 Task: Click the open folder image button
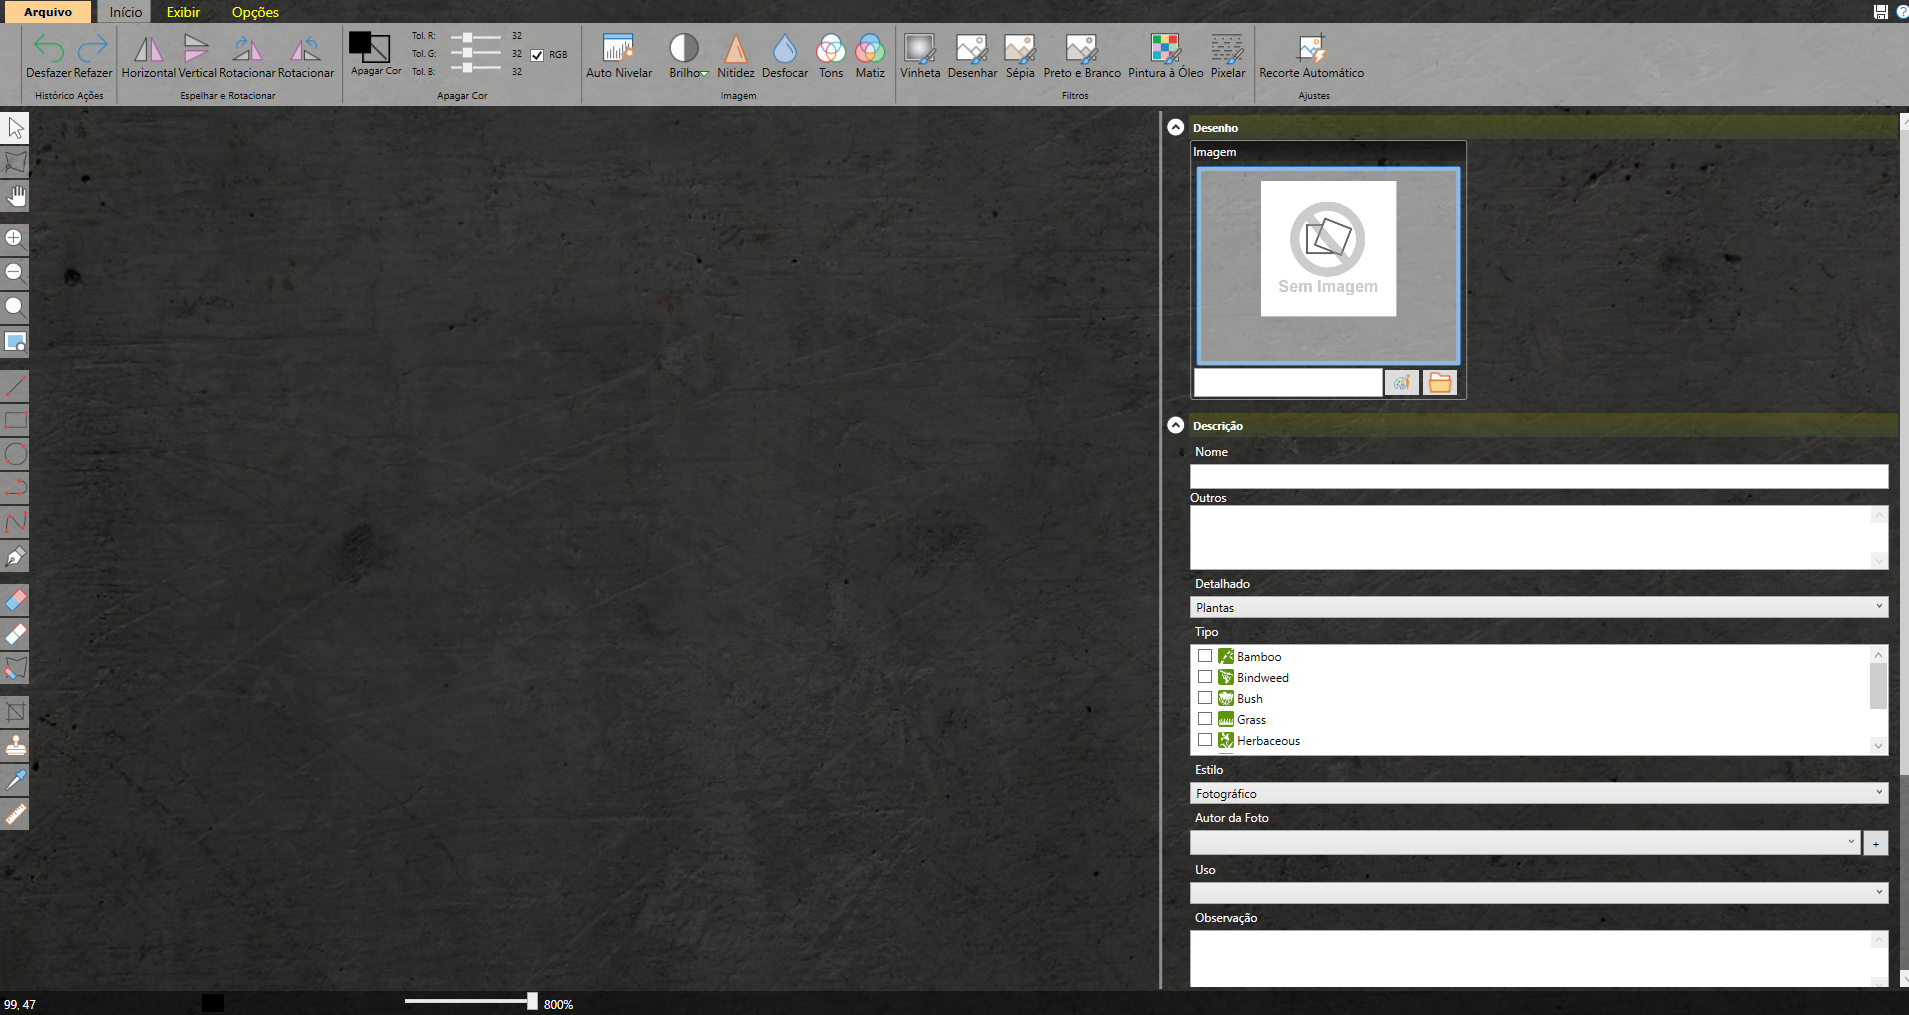tap(1439, 383)
